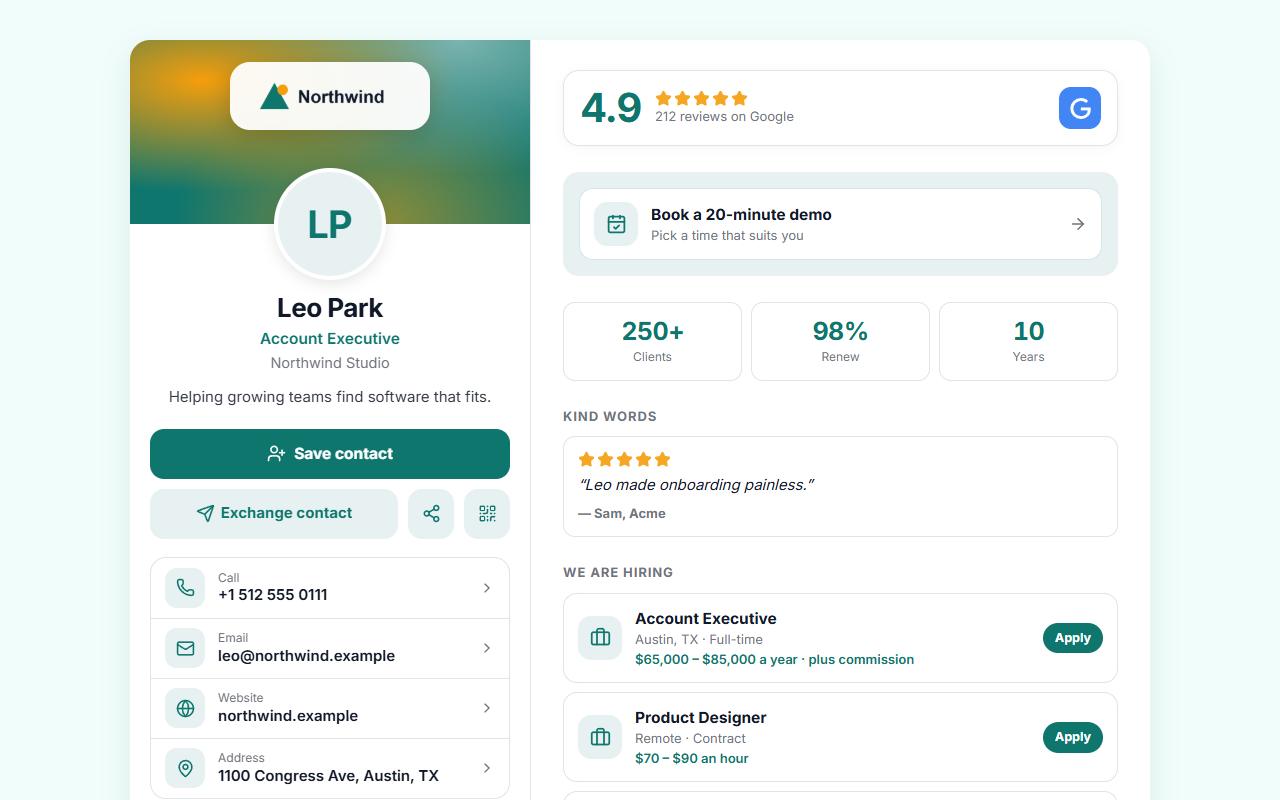1280x800 pixels.
Task: Click the blue Google logo icon
Action: pyautogui.click(x=1080, y=108)
